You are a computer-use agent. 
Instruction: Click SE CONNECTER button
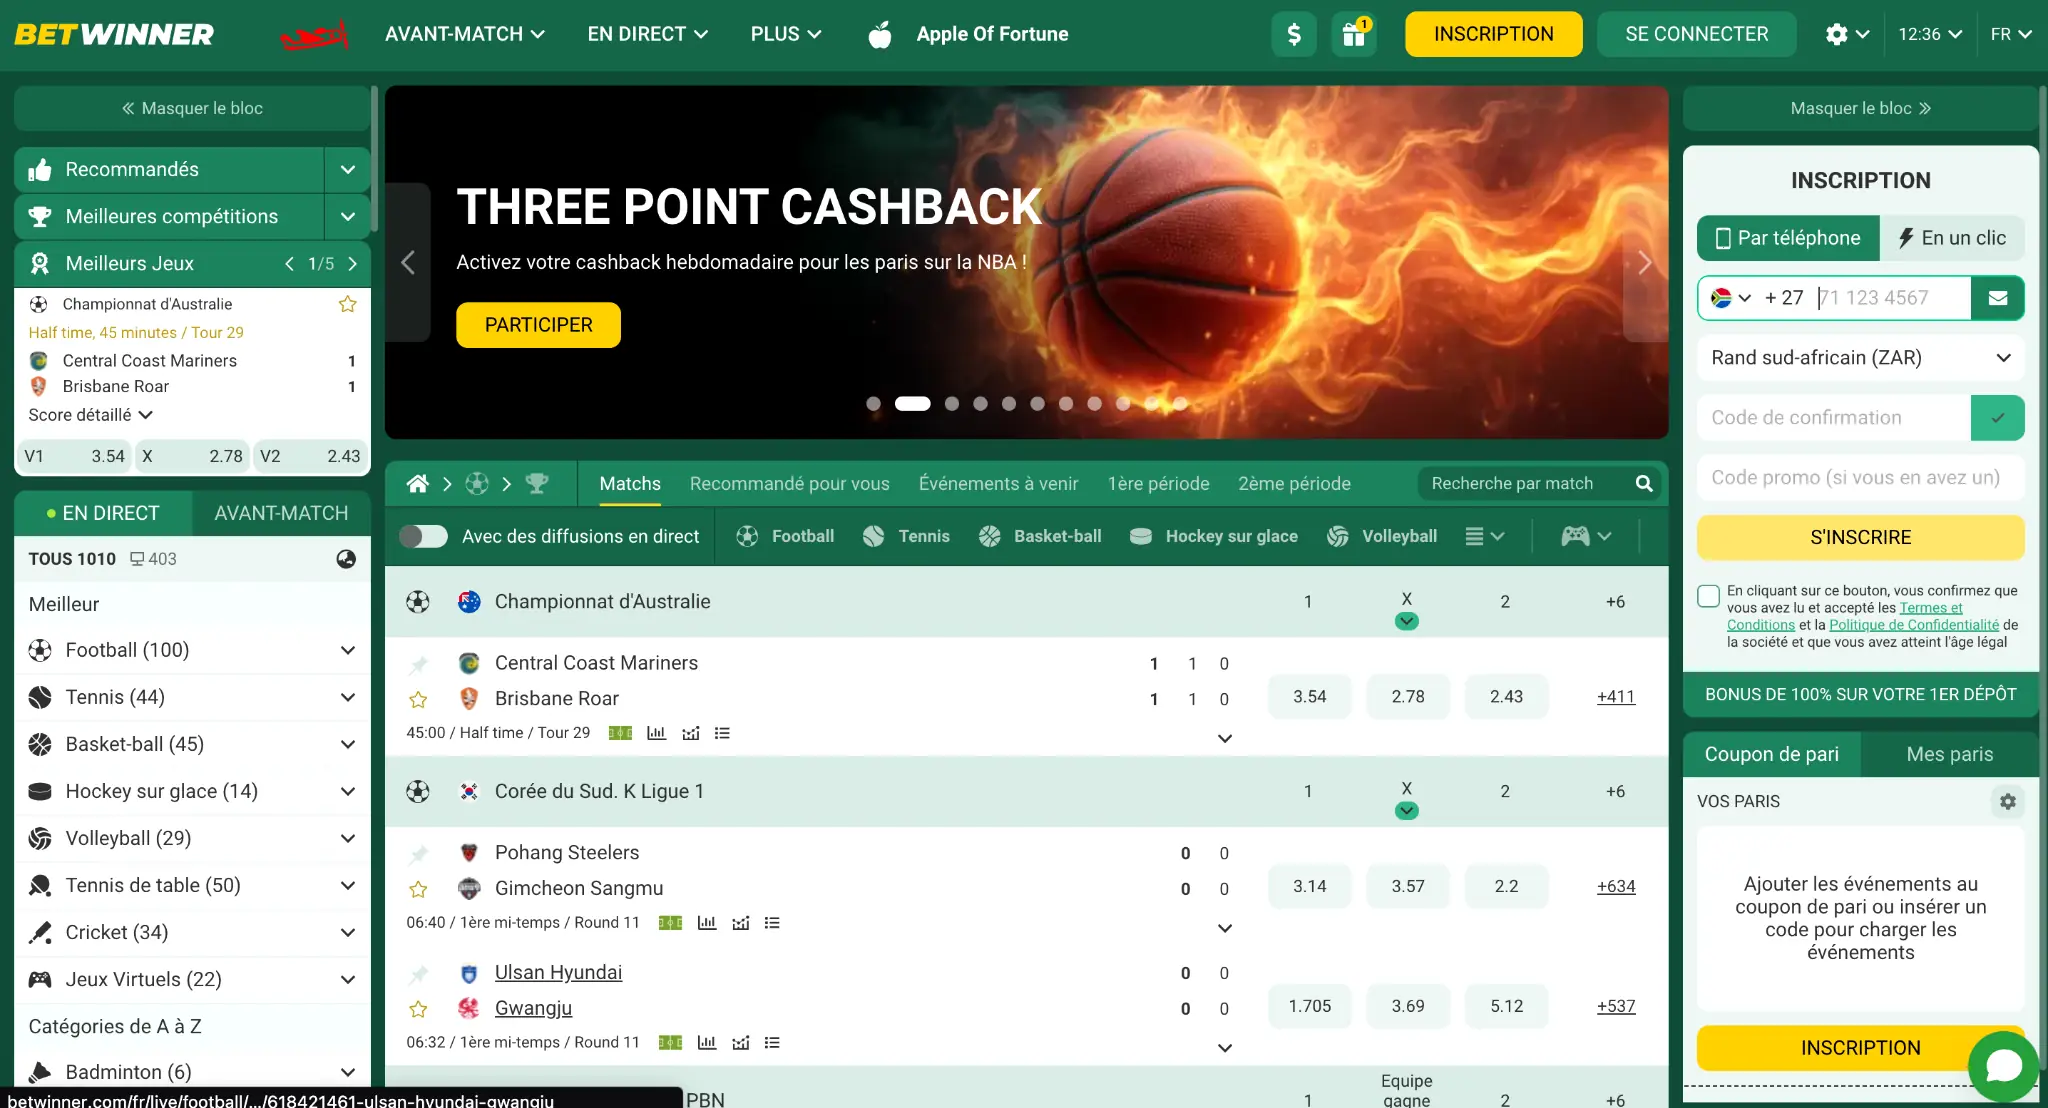[x=1696, y=34]
